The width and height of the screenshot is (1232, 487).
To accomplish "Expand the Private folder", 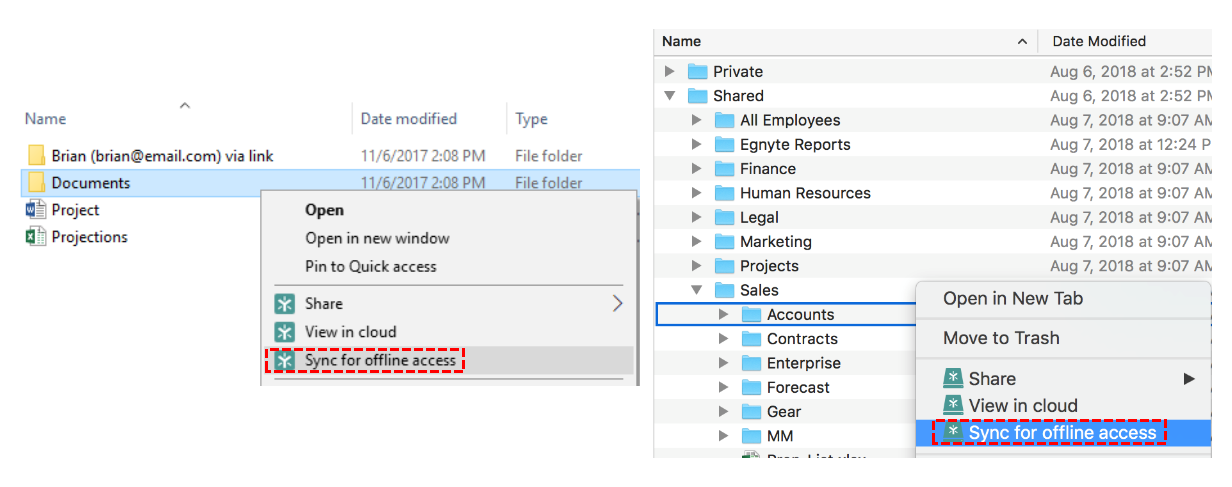I will coord(670,72).
